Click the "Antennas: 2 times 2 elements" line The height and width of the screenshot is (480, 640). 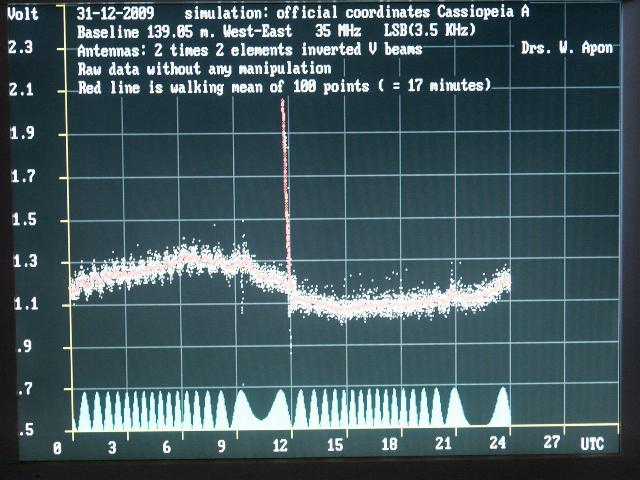[x=185, y=51]
